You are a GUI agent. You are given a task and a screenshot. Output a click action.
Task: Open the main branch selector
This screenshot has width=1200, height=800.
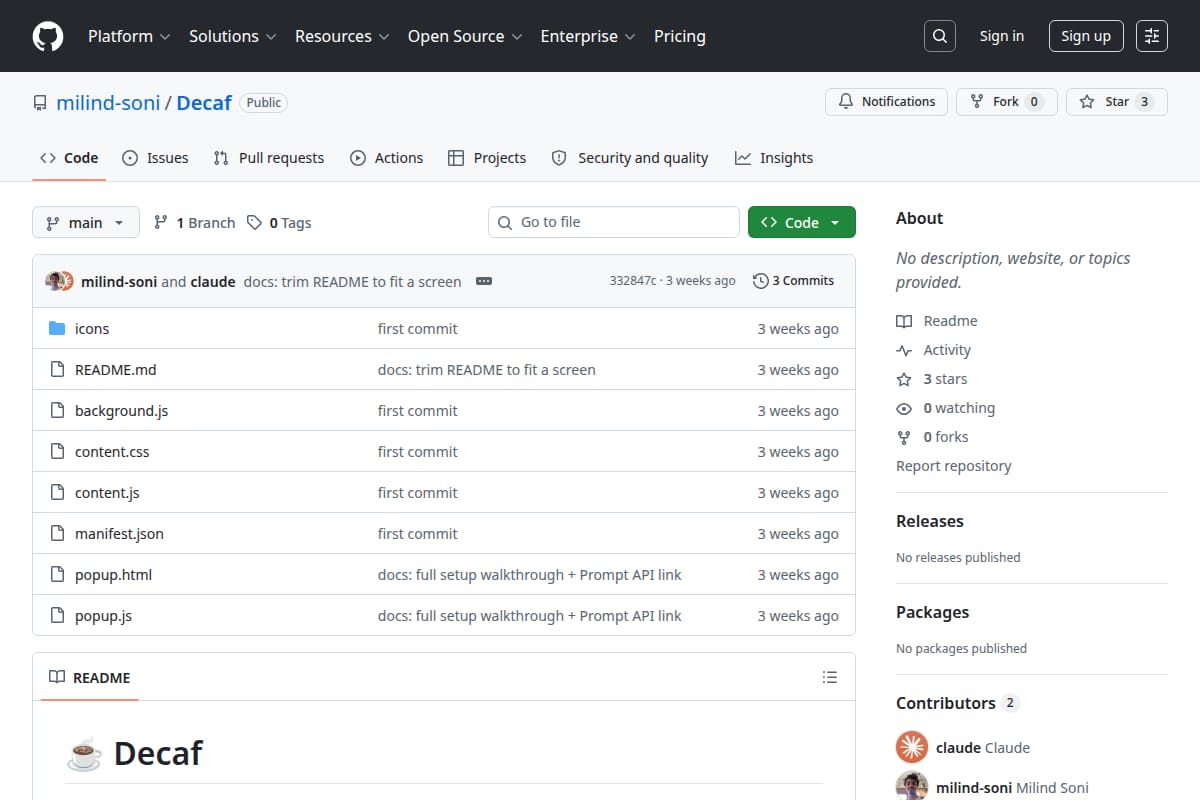pyautogui.click(x=85, y=222)
